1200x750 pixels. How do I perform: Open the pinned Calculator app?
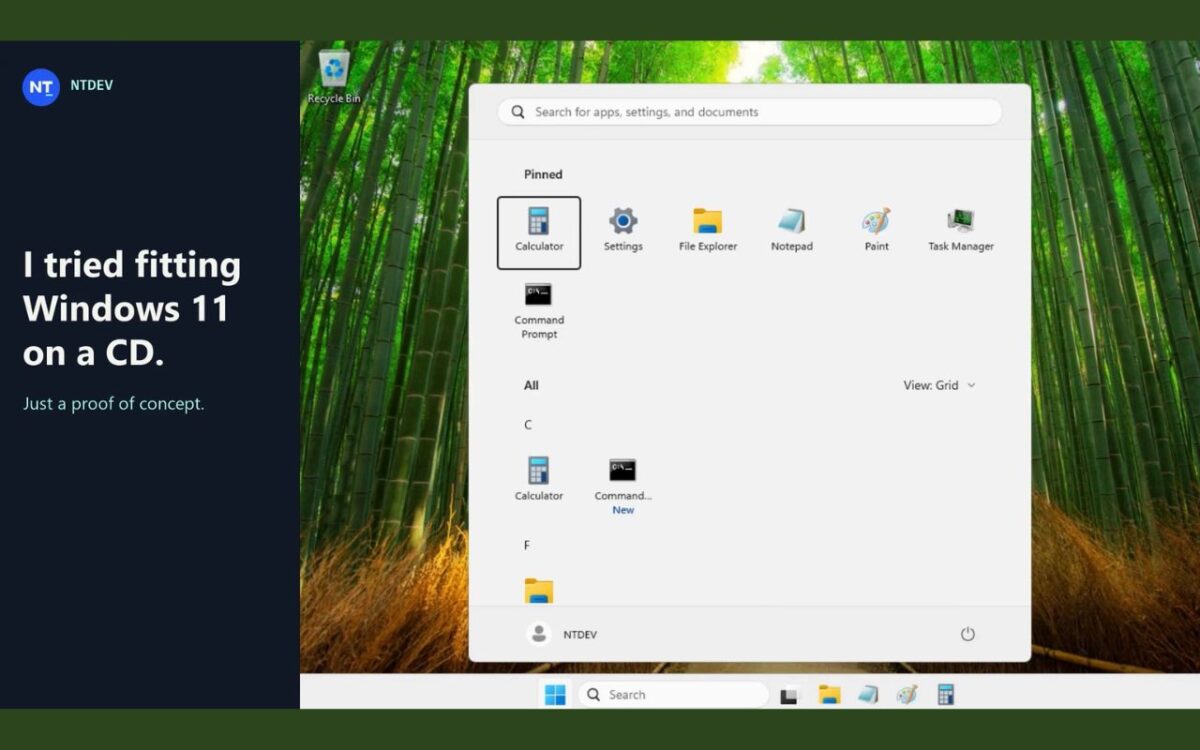coord(539,232)
